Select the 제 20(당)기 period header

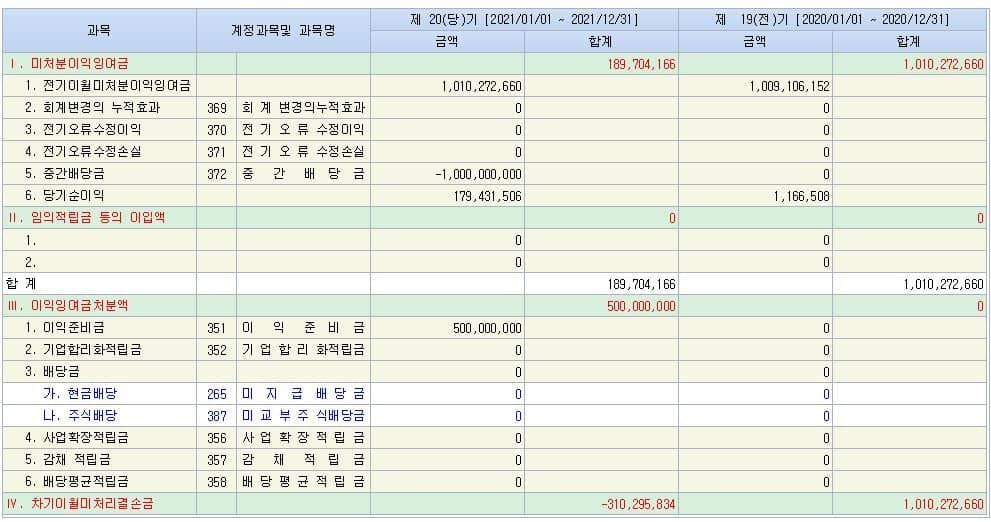click(x=524, y=19)
